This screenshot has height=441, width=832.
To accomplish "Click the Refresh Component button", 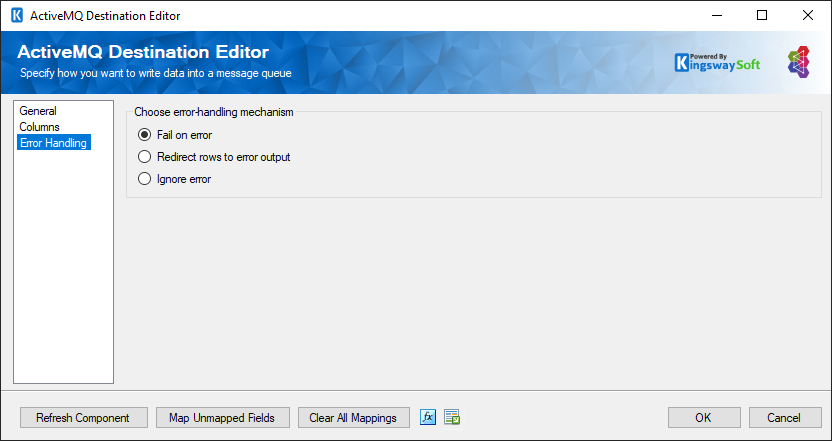I will [x=84, y=418].
